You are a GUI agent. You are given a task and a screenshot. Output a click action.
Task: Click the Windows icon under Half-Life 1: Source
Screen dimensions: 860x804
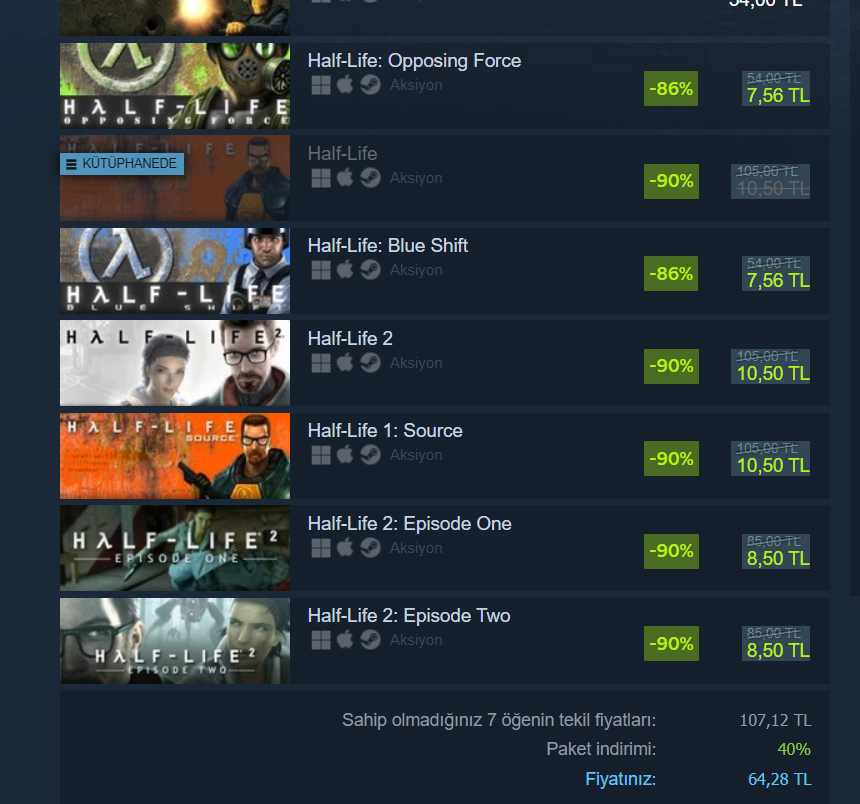[x=321, y=455]
